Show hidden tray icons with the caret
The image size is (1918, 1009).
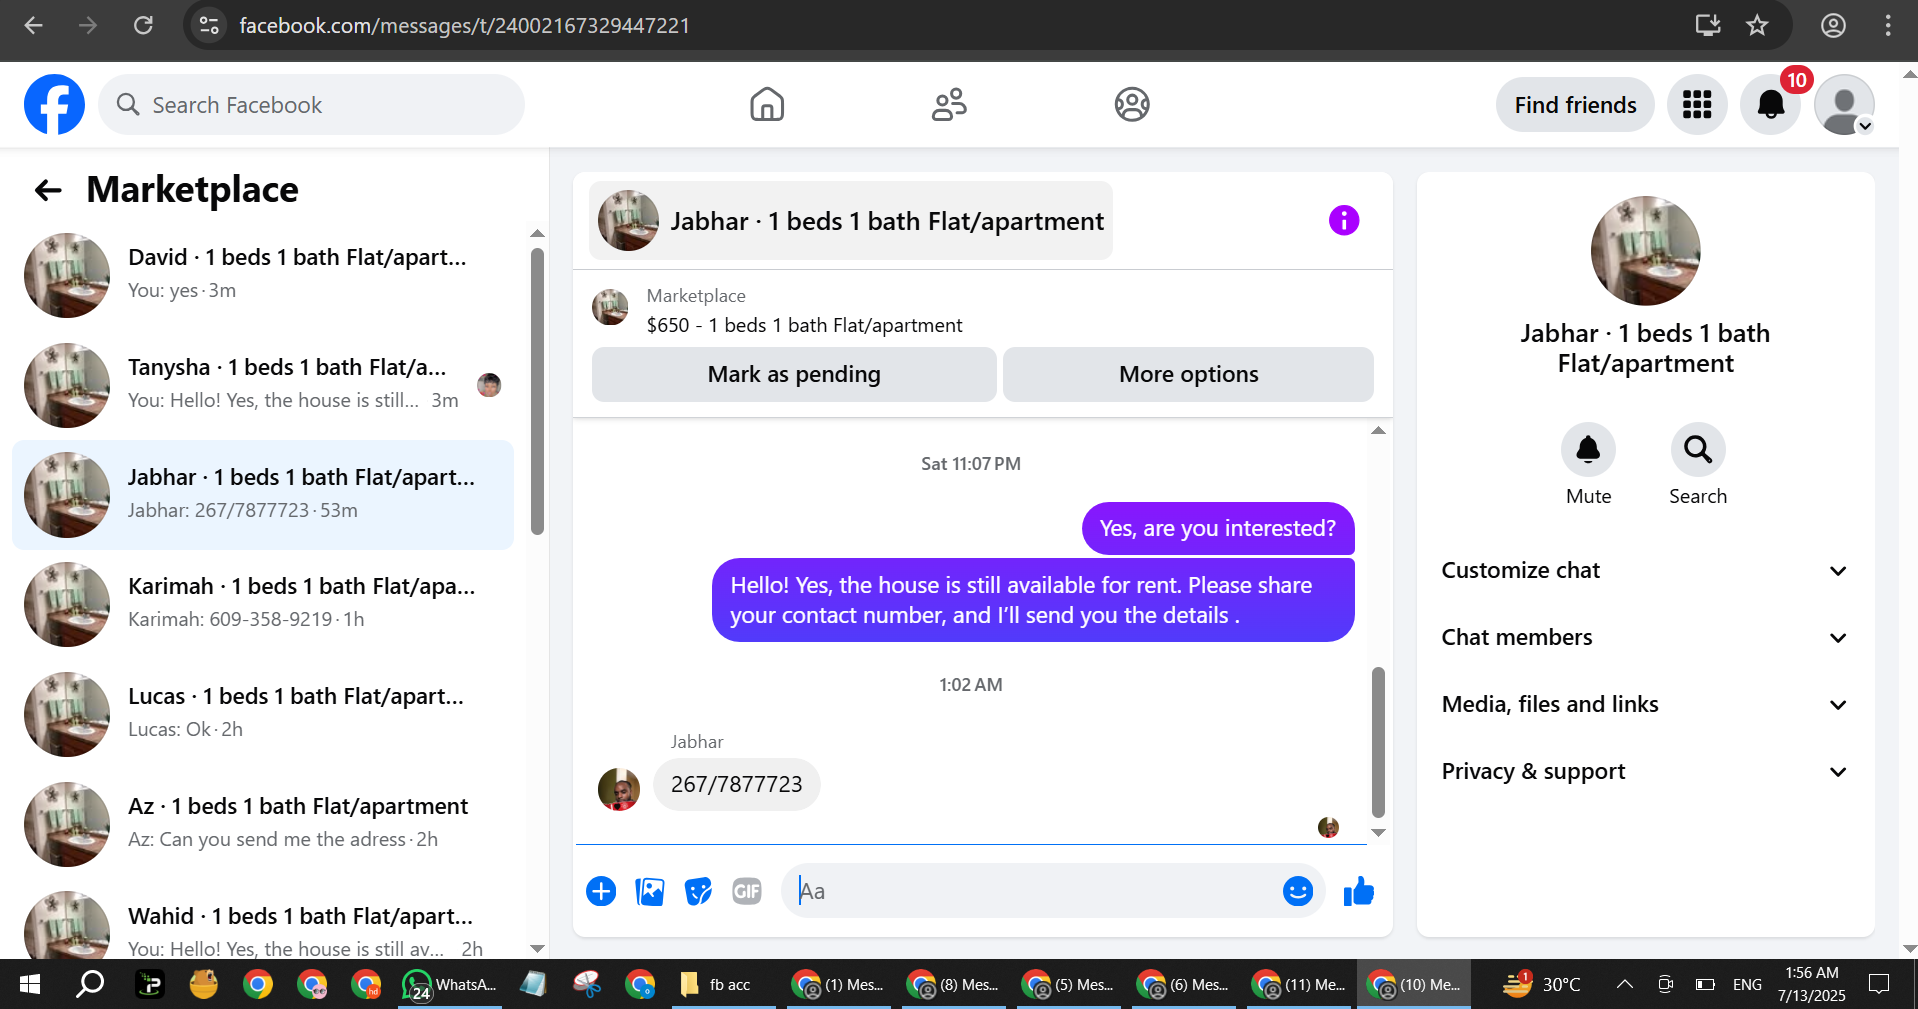(1625, 984)
